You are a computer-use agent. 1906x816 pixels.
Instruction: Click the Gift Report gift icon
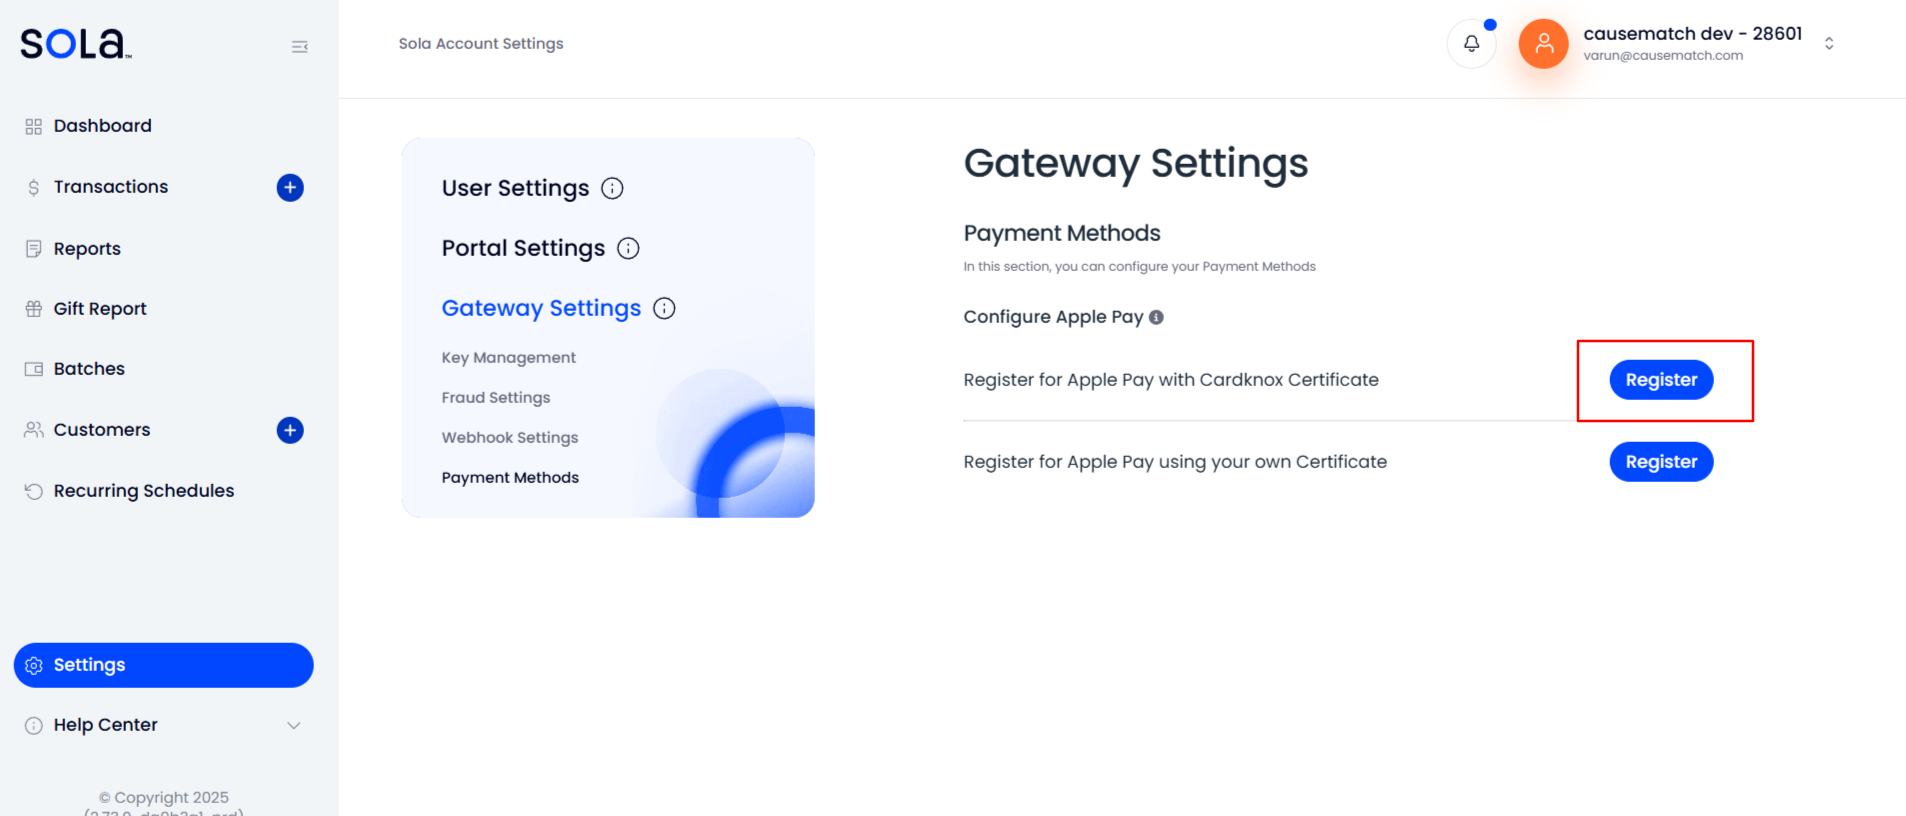click(33, 309)
